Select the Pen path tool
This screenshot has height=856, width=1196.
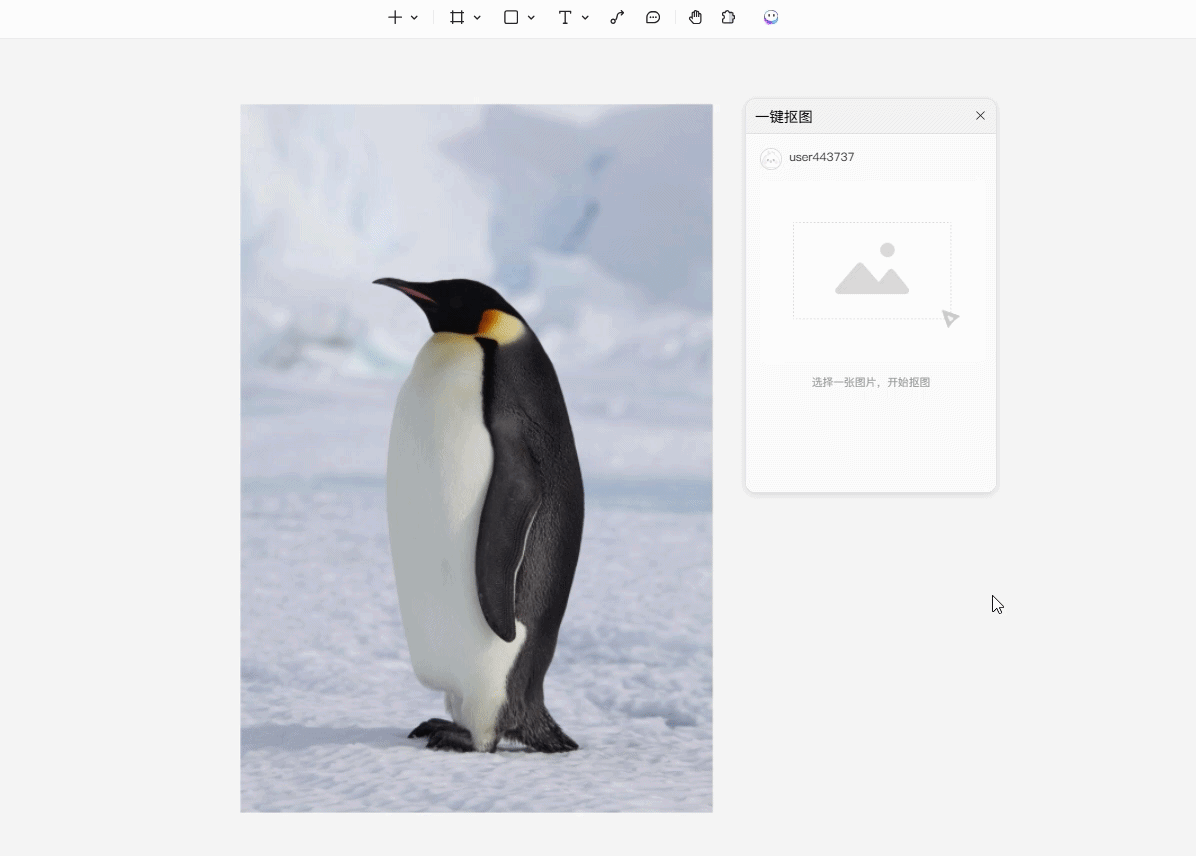(617, 18)
